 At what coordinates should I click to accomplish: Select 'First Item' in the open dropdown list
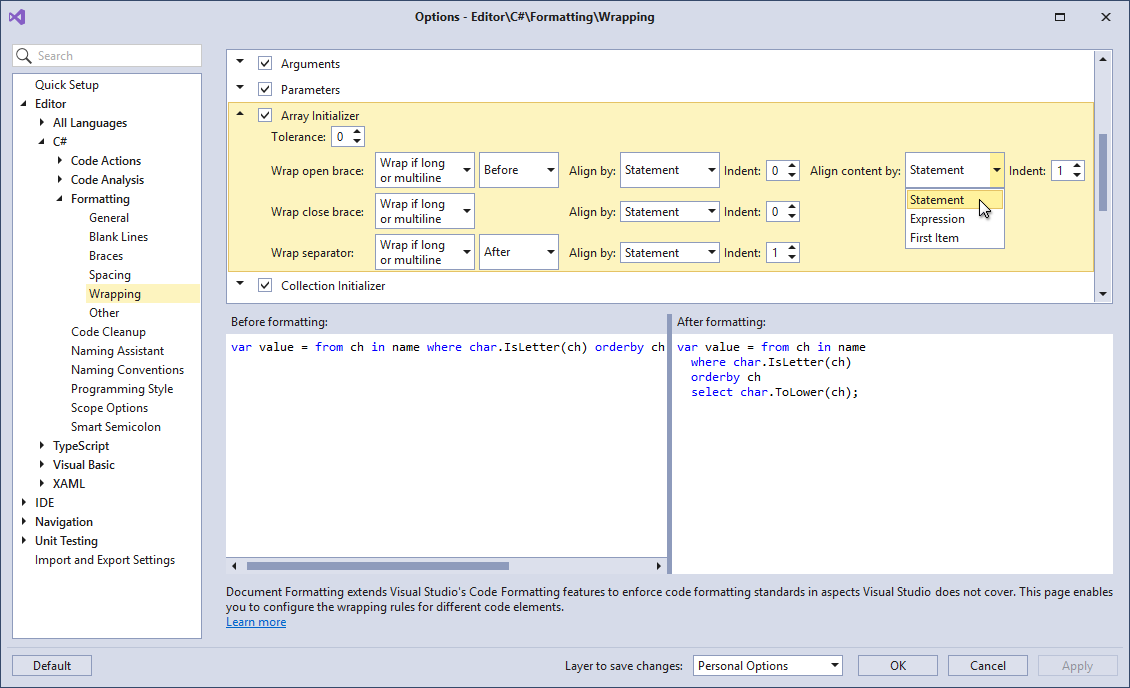(x=937, y=238)
